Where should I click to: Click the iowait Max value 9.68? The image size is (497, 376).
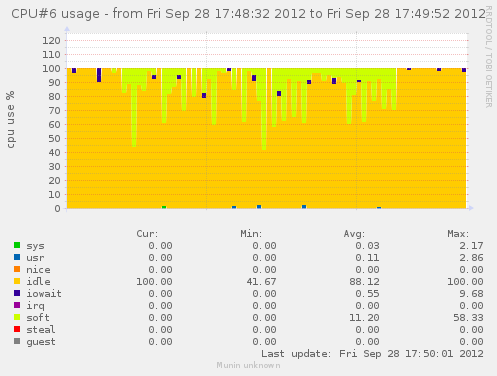coord(471,294)
